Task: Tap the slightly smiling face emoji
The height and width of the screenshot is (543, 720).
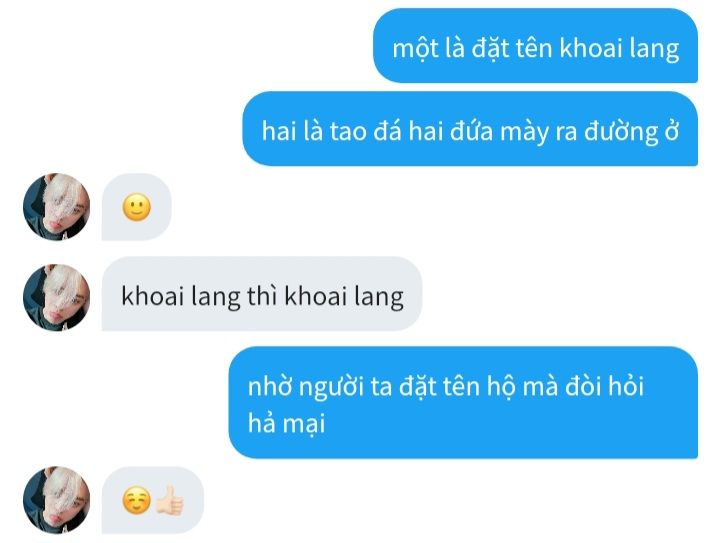Action: (136, 207)
